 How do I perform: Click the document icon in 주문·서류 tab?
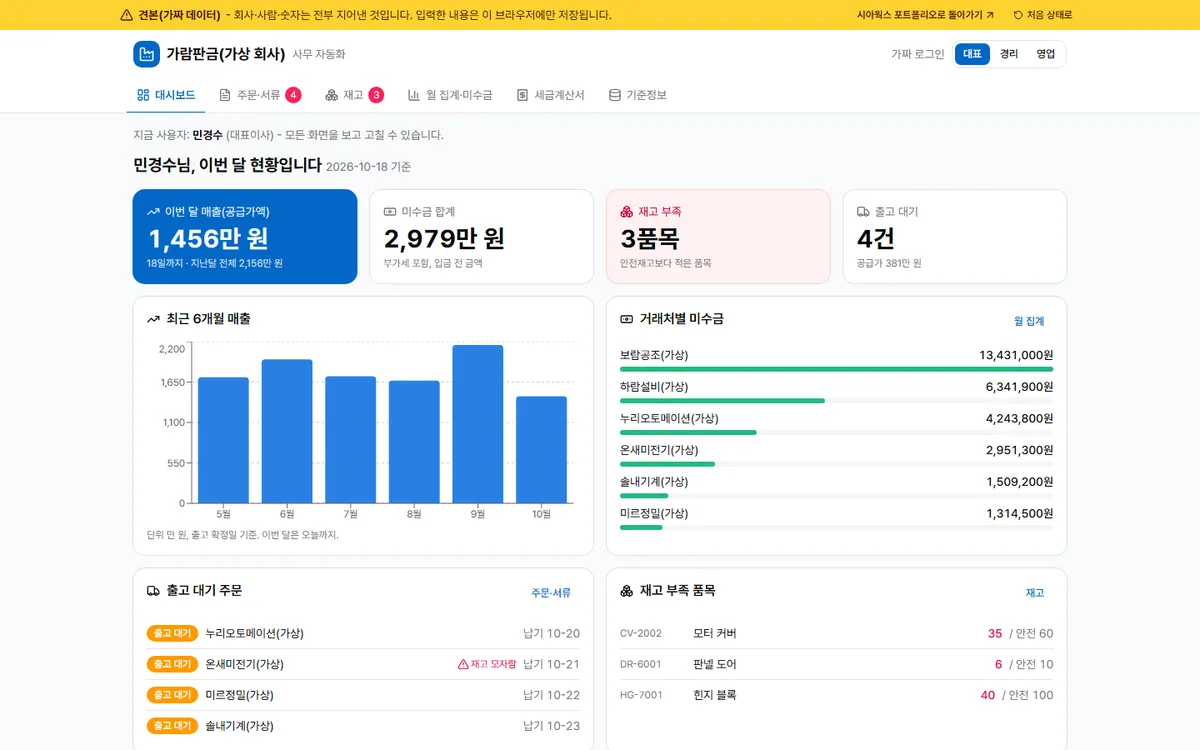point(225,95)
